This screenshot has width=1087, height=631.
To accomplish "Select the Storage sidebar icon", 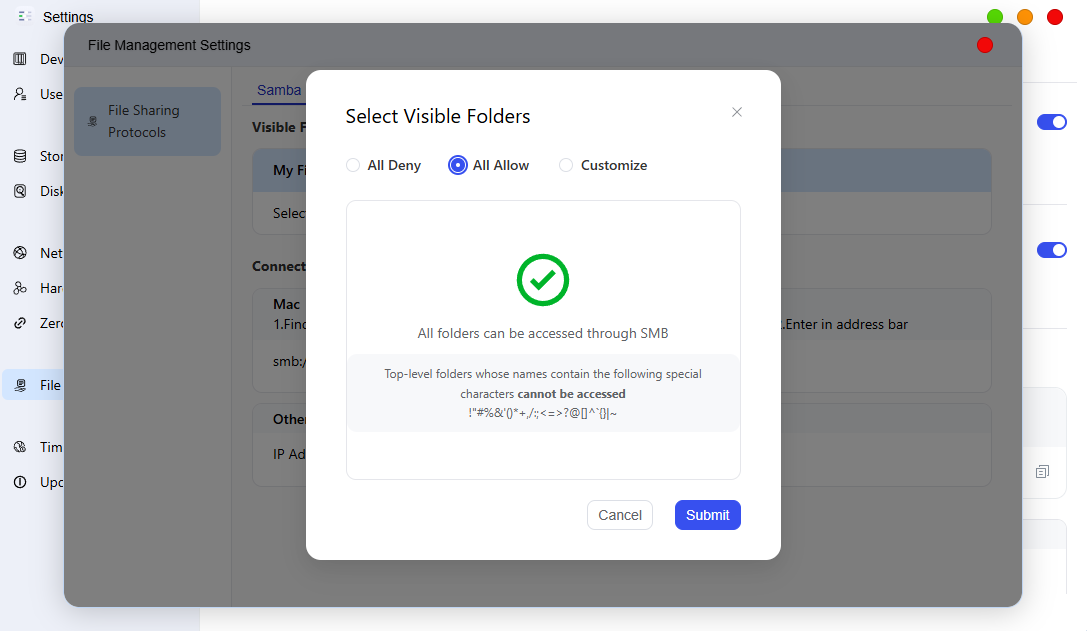I will point(20,156).
